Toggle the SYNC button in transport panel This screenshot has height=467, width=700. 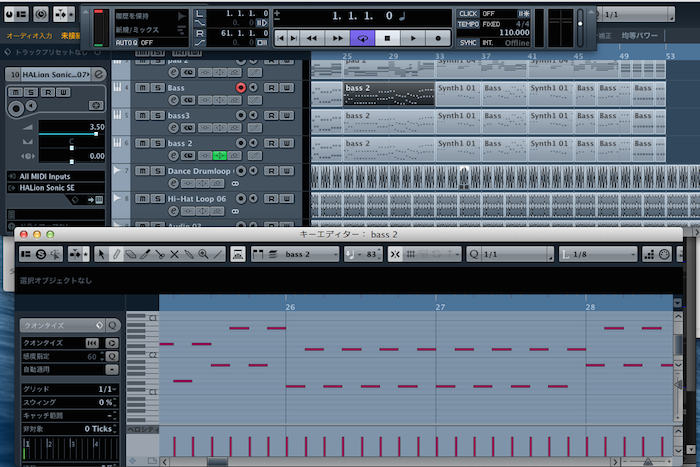[x=468, y=42]
